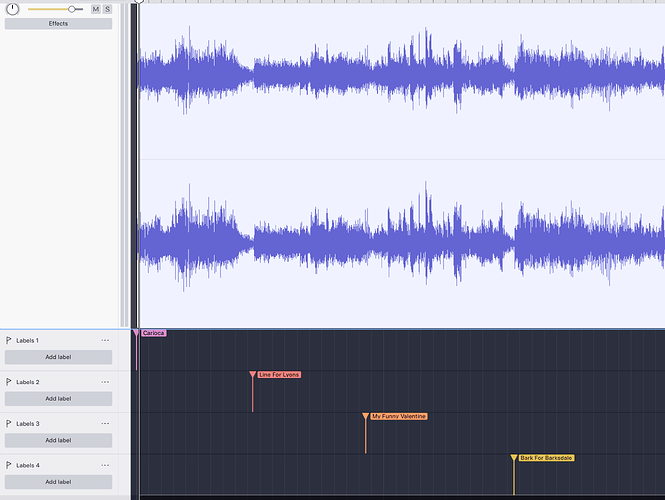Select the Line For Lyons label

pos(279,374)
